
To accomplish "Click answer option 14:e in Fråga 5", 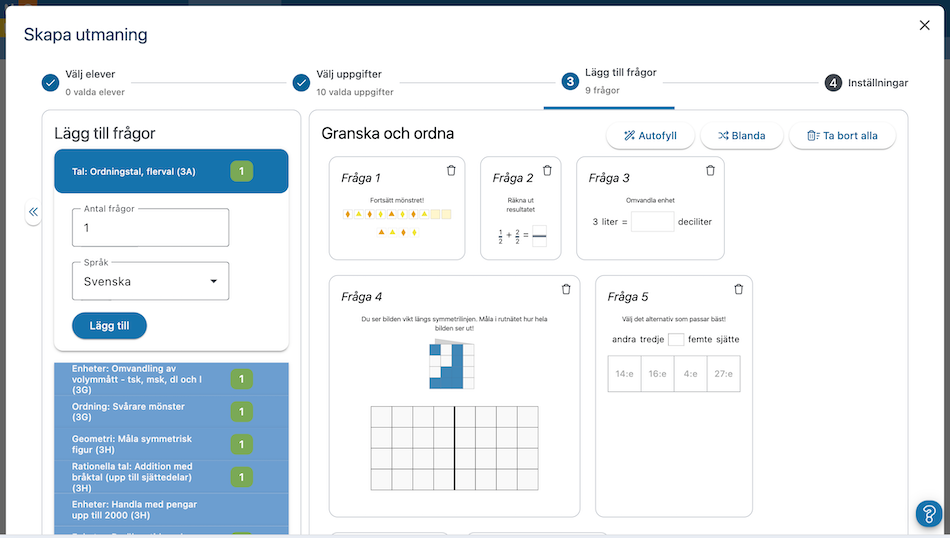I will 624,374.
